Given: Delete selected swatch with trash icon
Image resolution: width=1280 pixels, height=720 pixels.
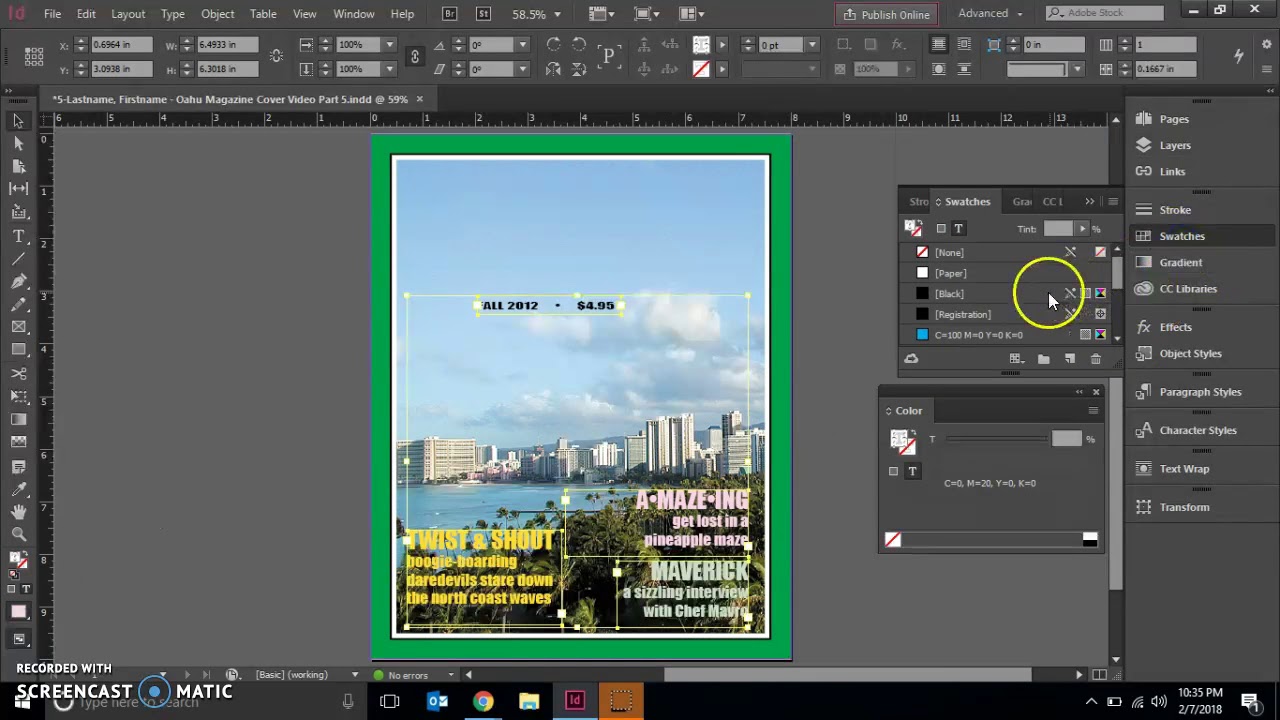Looking at the screenshot, I should (x=1095, y=359).
